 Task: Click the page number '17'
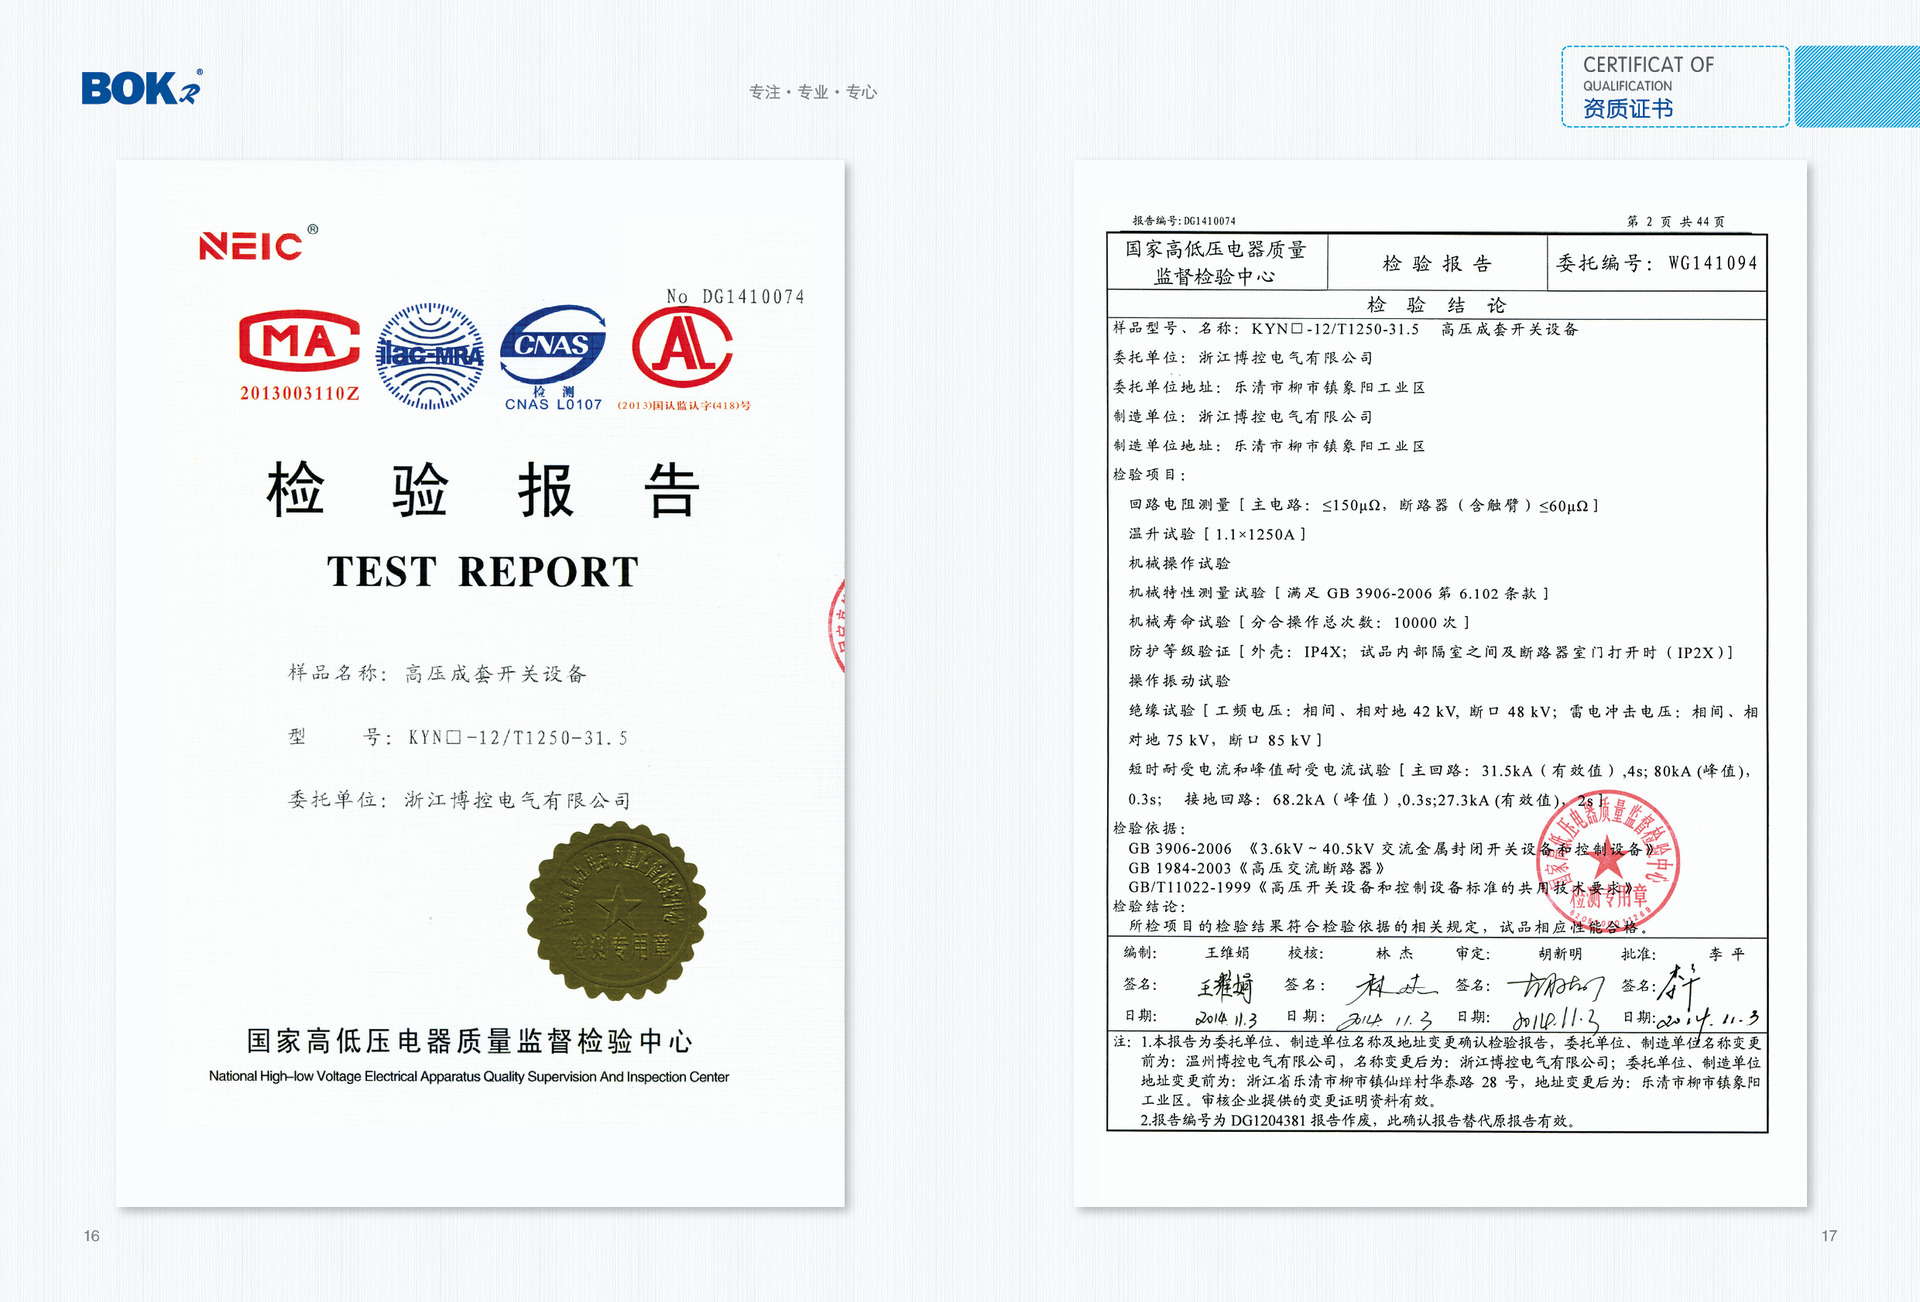1829,1236
